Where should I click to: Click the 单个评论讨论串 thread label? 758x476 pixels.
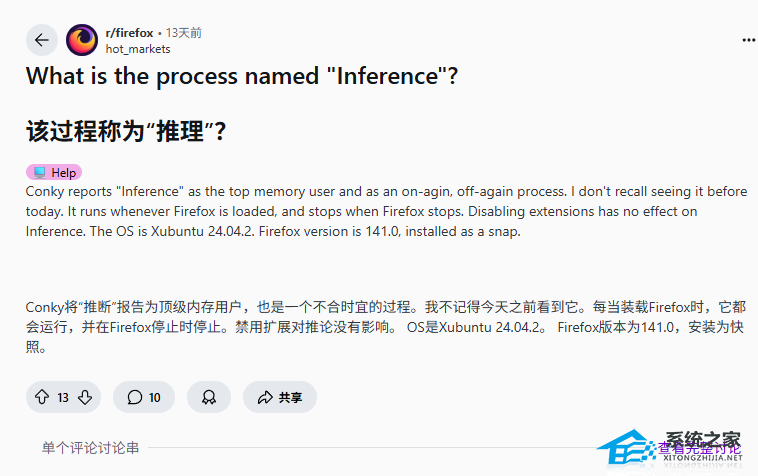tap(90, 447)
